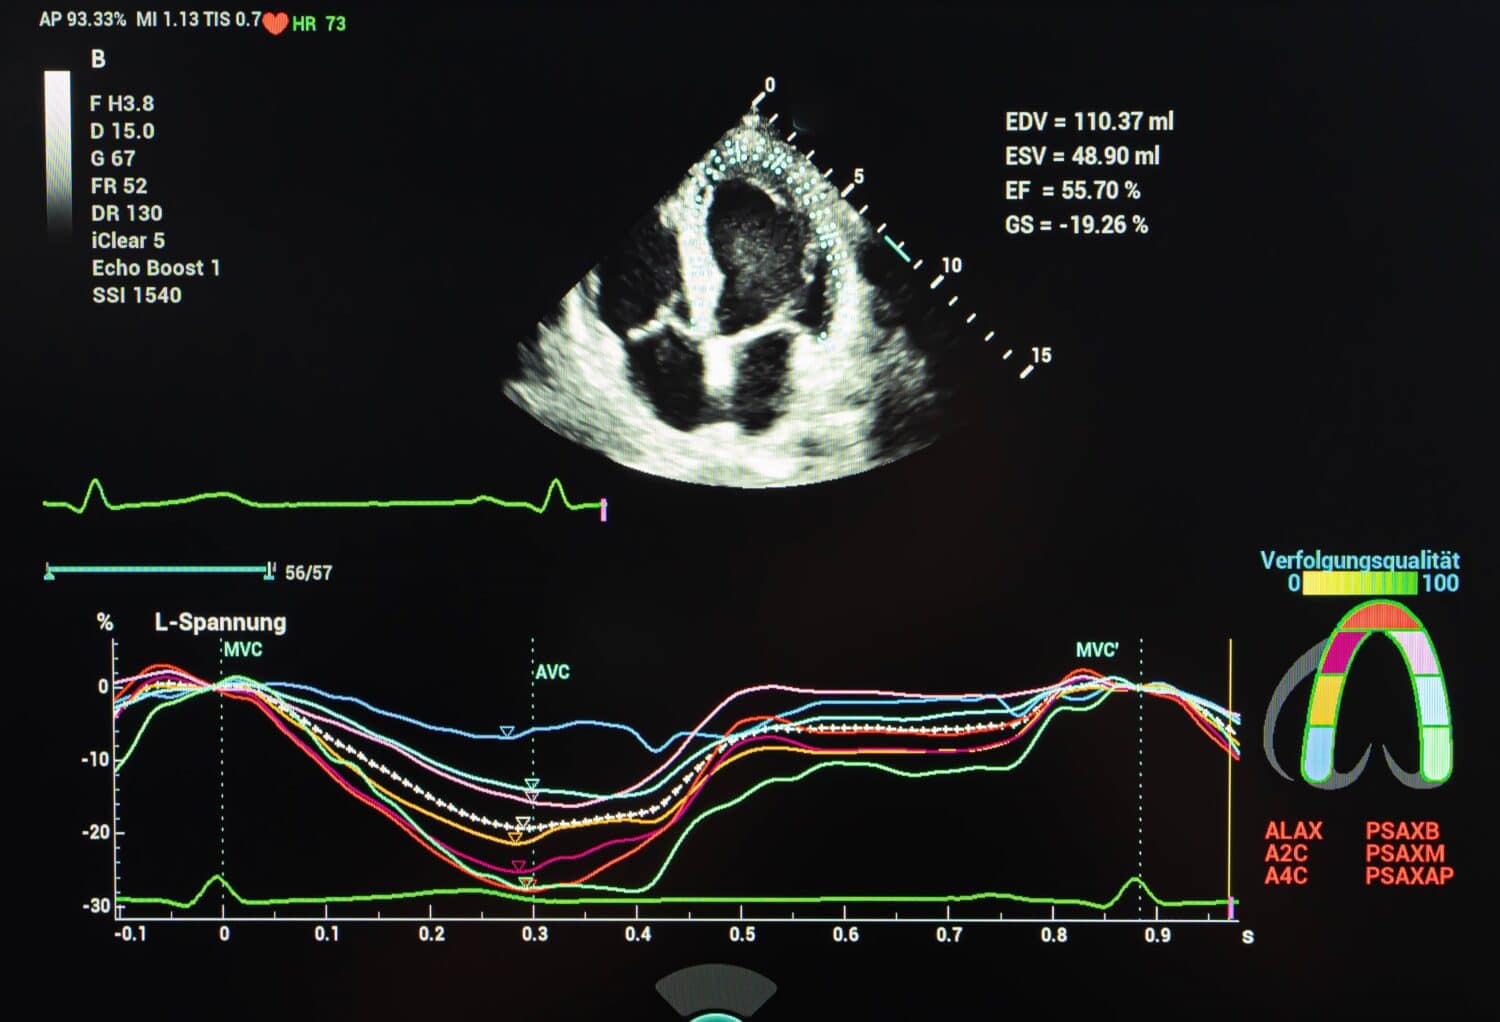Click the "HR 73" heart rate reading
1500x1022 pixels.
coord(319,23)
